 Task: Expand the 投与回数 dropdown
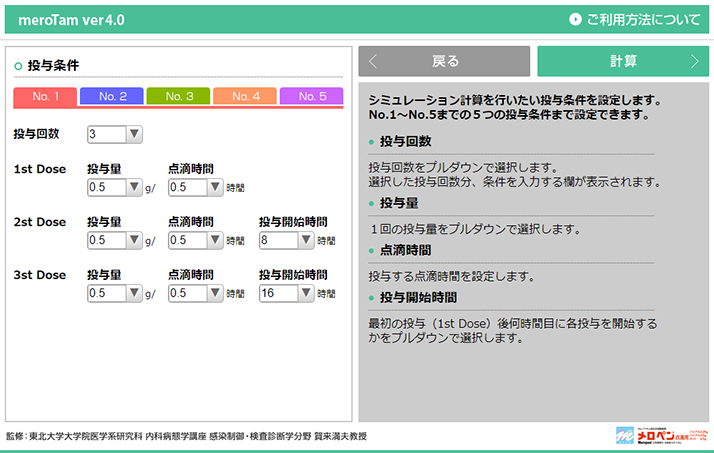click(115, 134)
